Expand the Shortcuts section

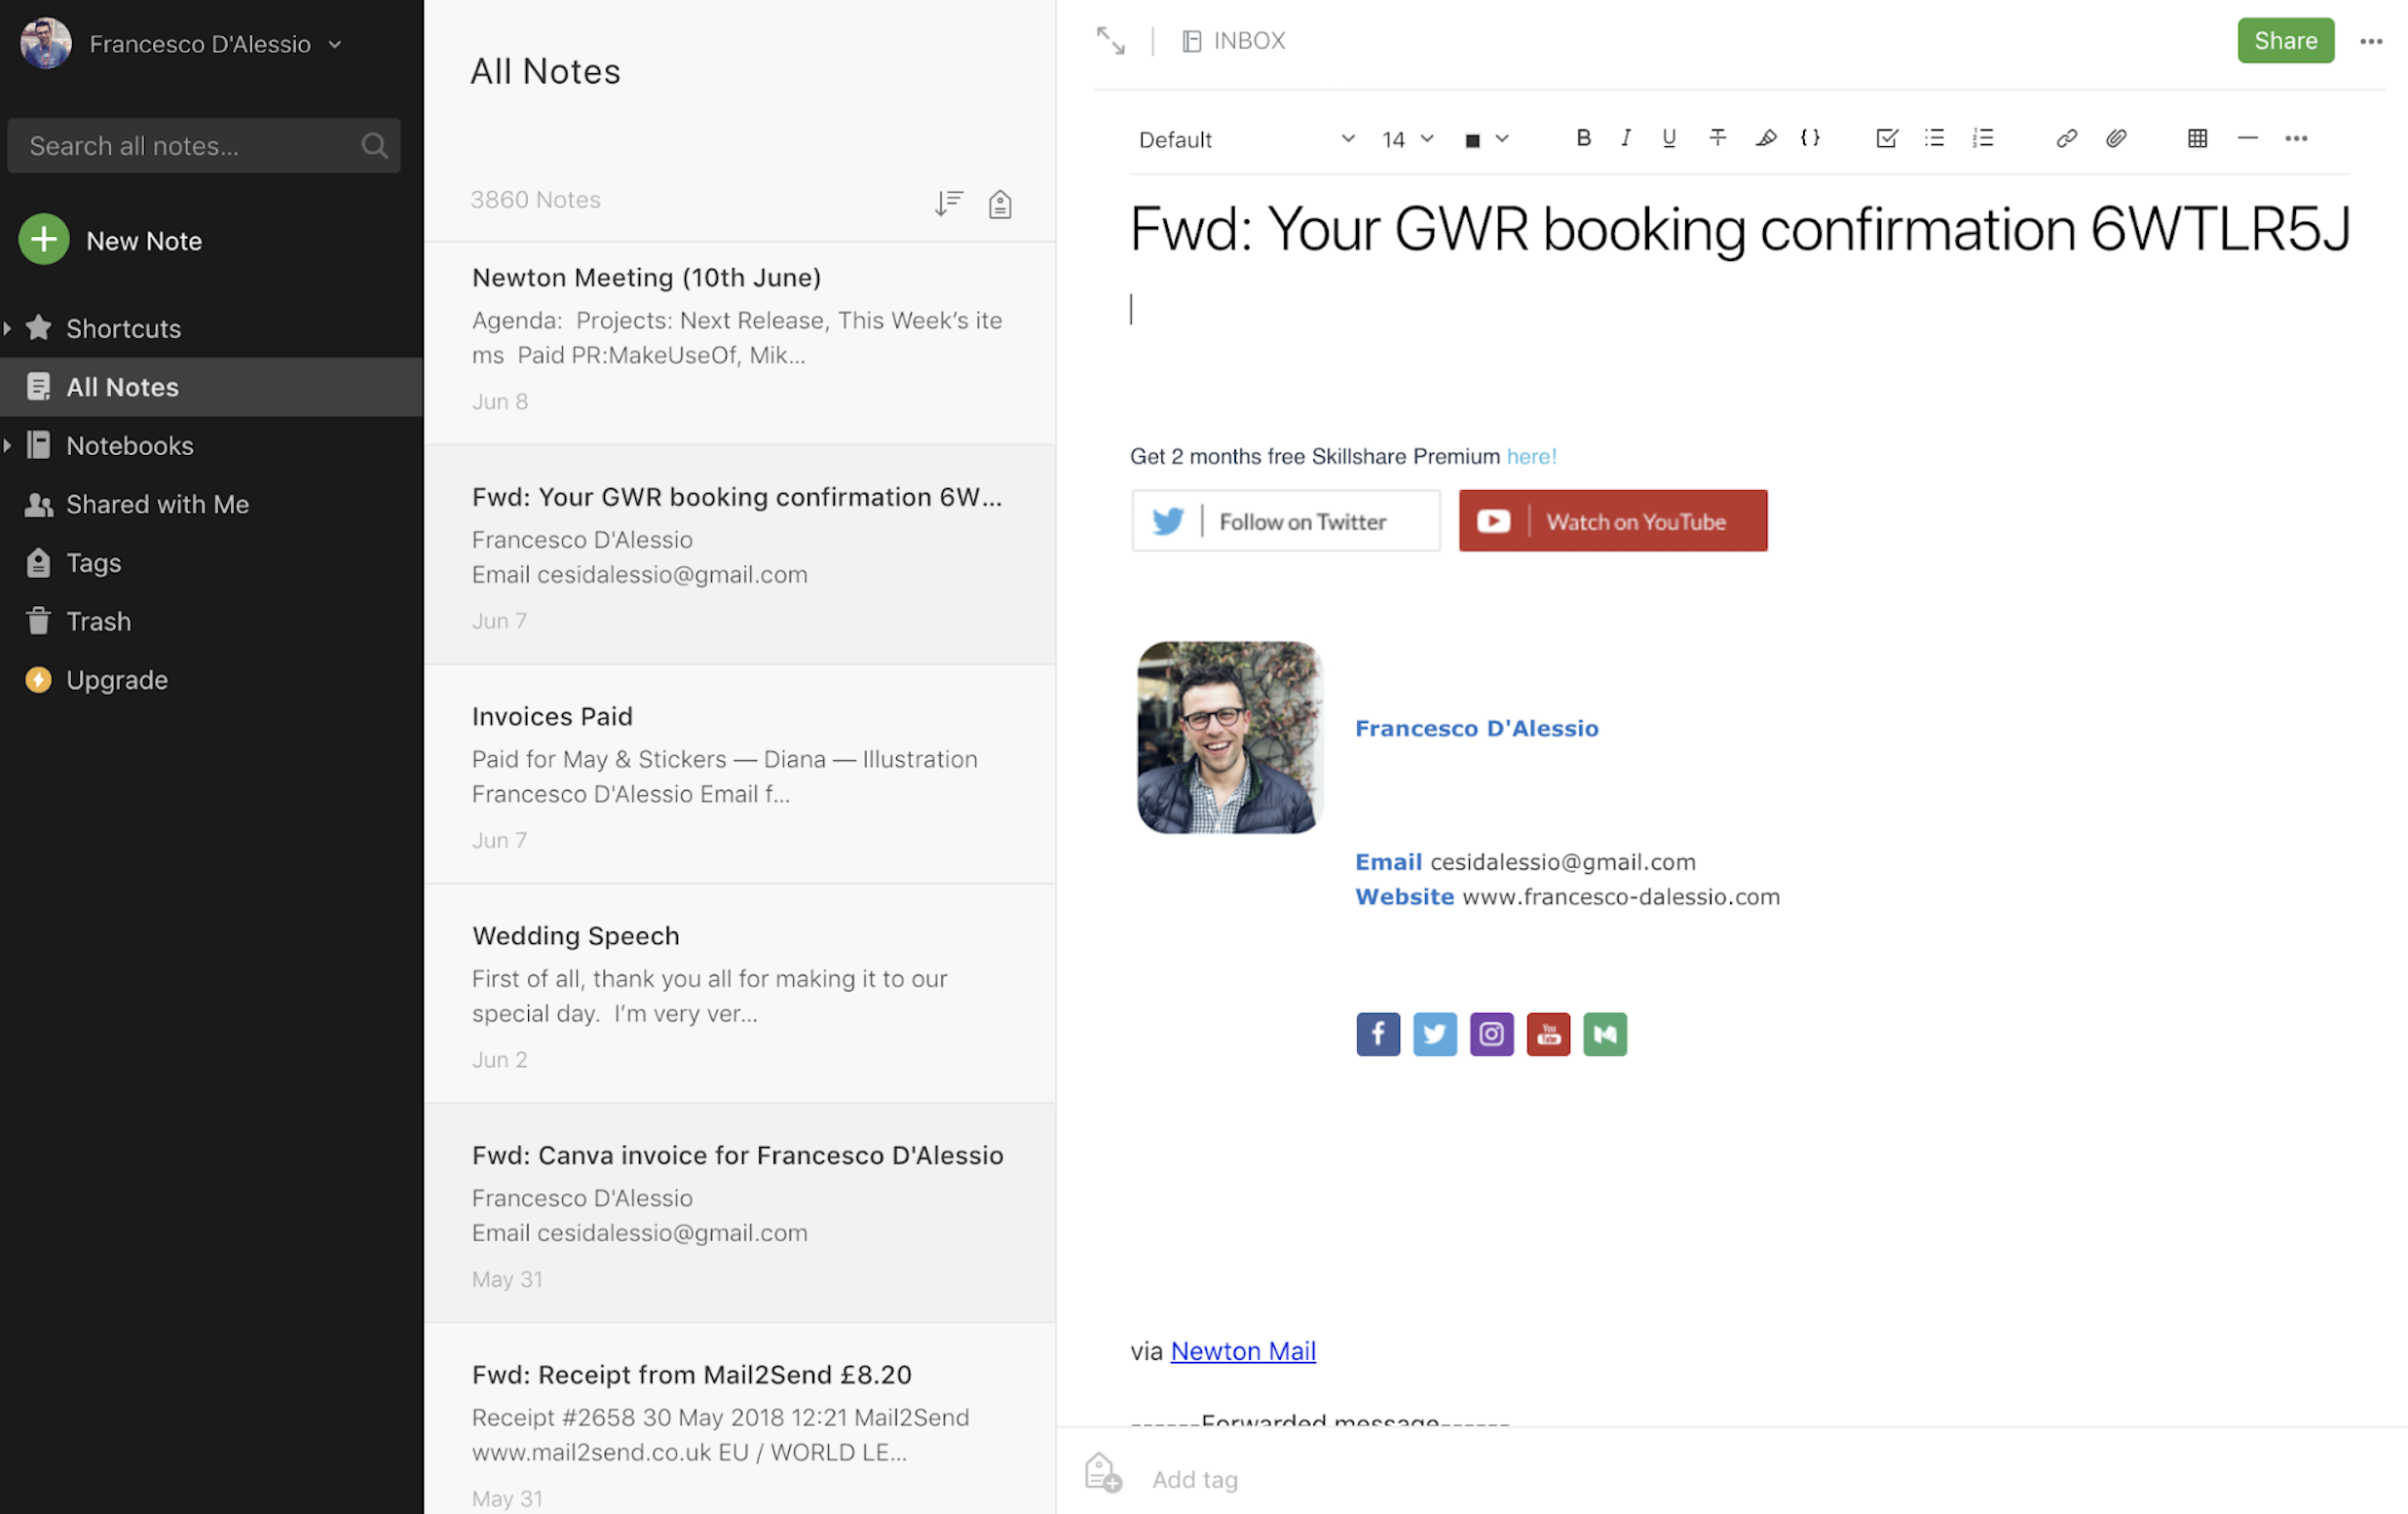click(x=7, y=328)
